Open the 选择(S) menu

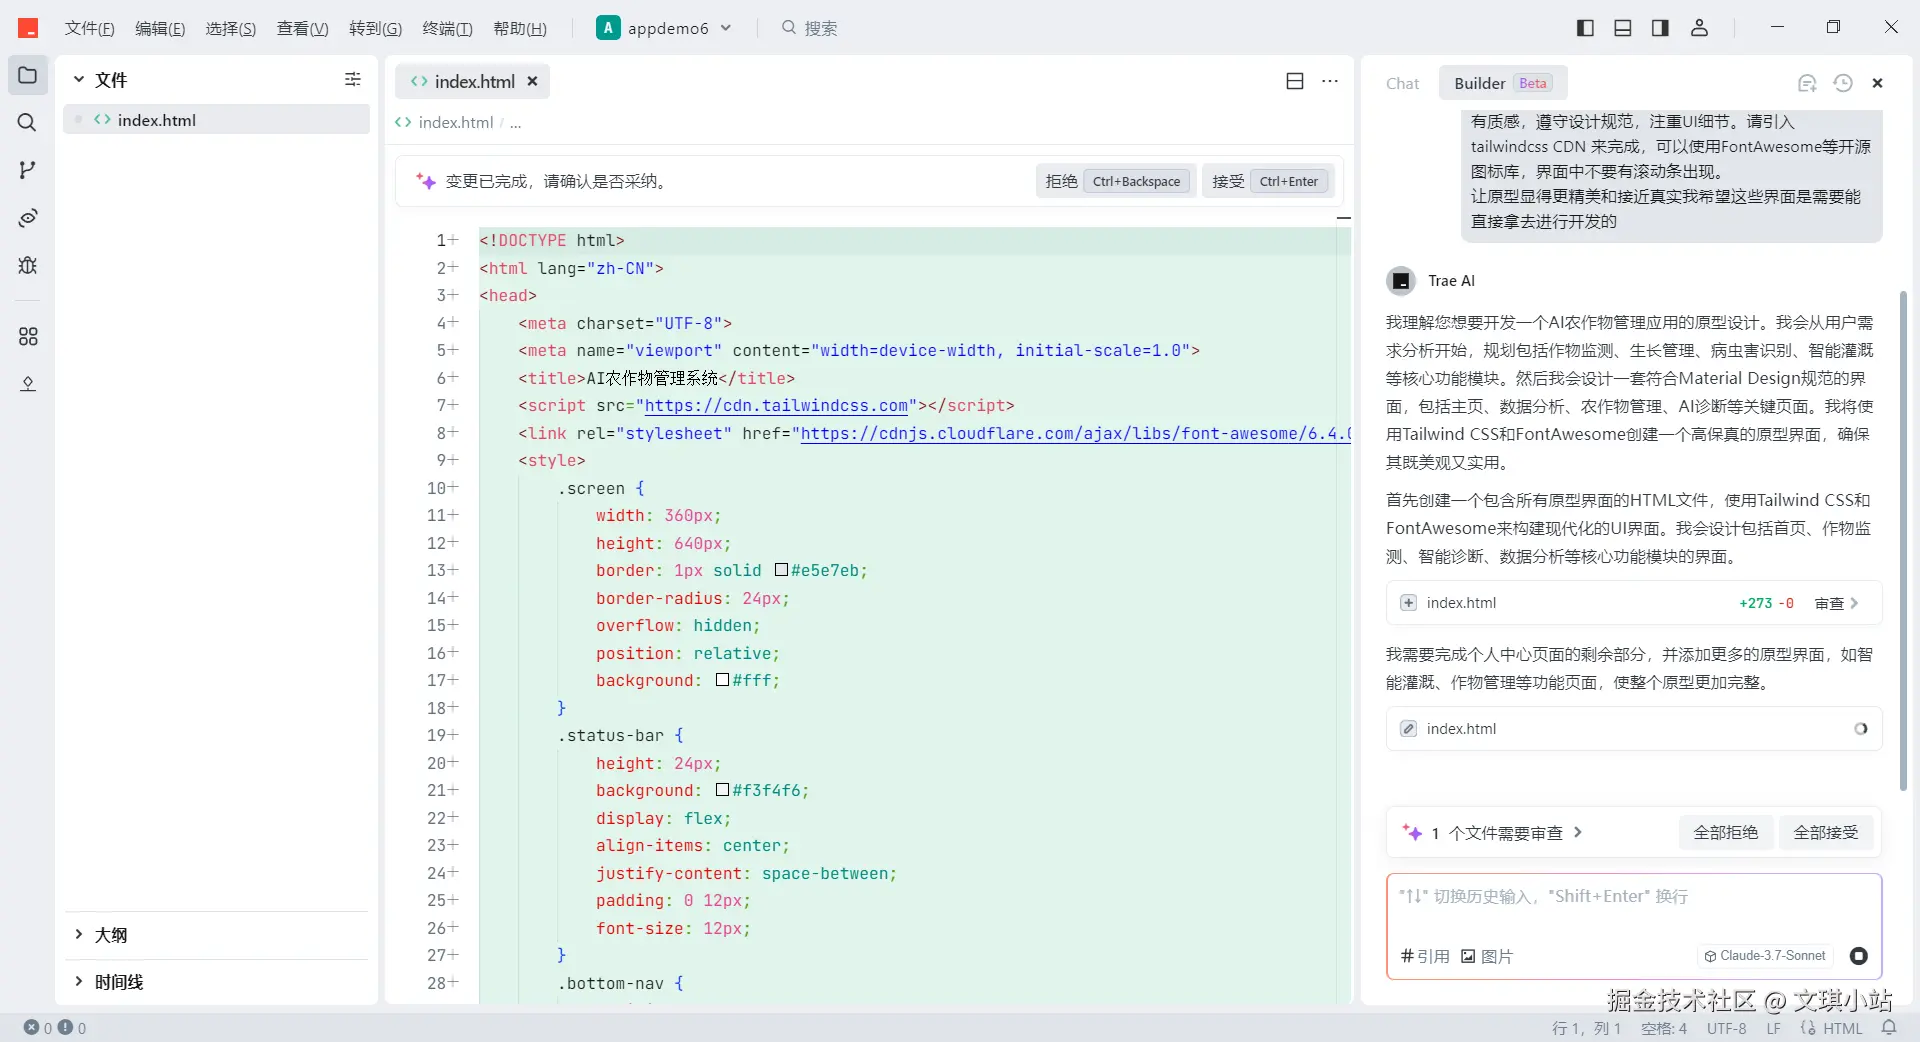(x=231, y=29)
